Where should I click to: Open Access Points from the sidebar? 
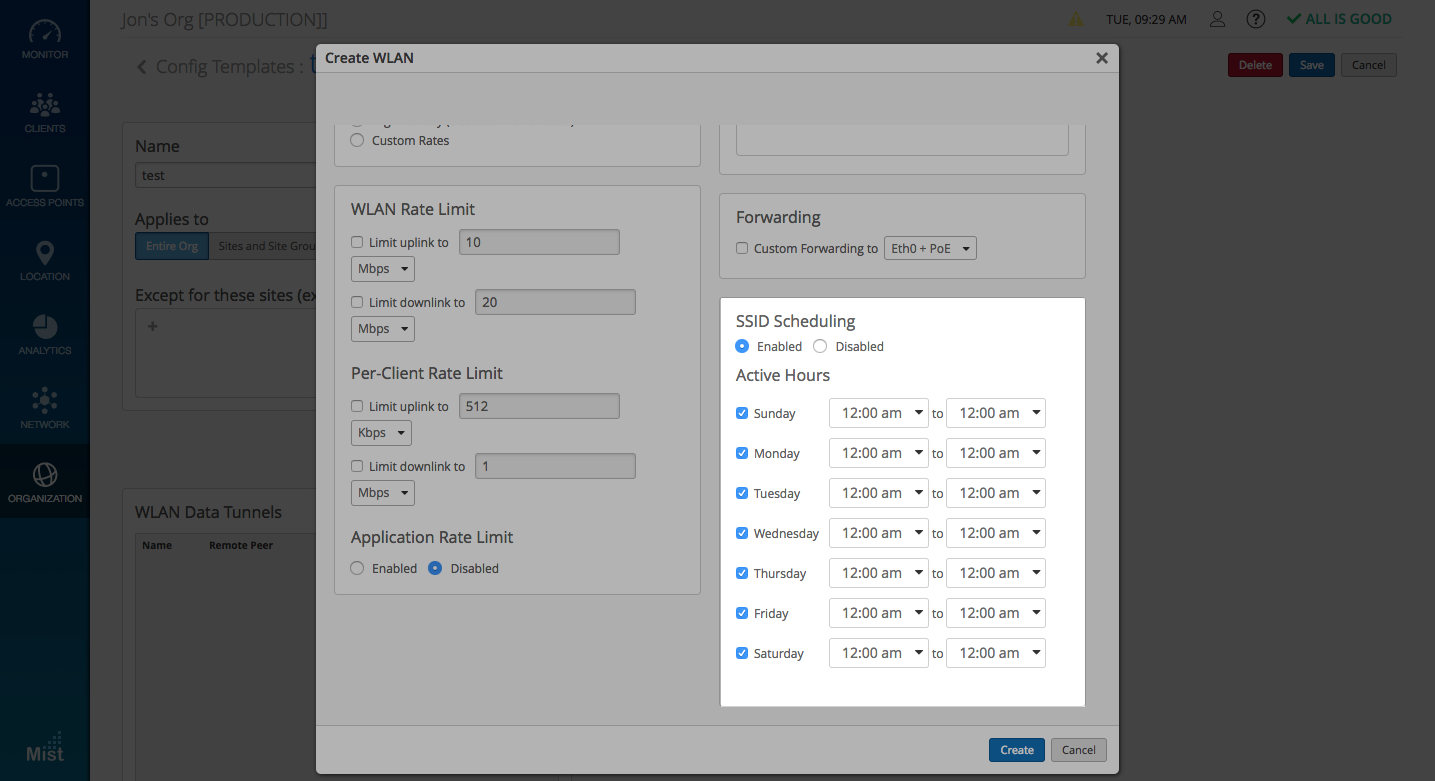[44, 187]
